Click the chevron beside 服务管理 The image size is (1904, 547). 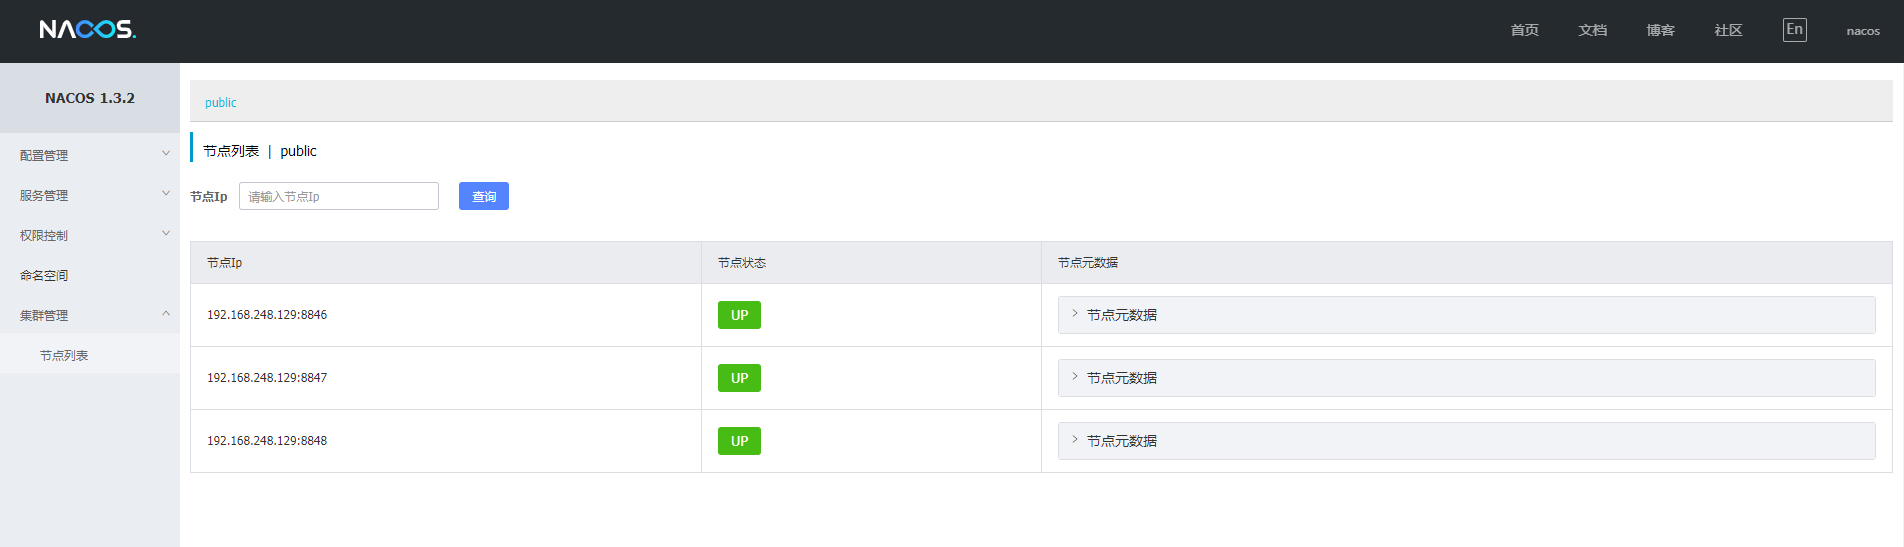tap(166, 193)
